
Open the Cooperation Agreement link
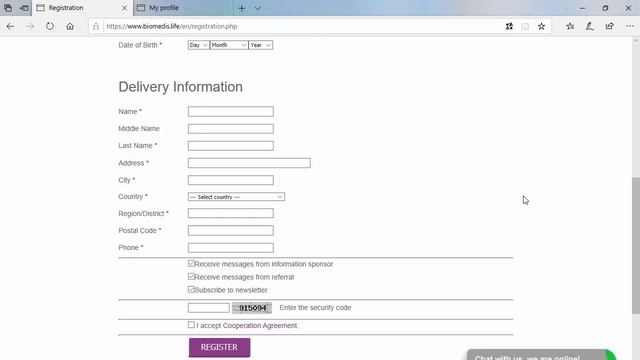(260, 326)
